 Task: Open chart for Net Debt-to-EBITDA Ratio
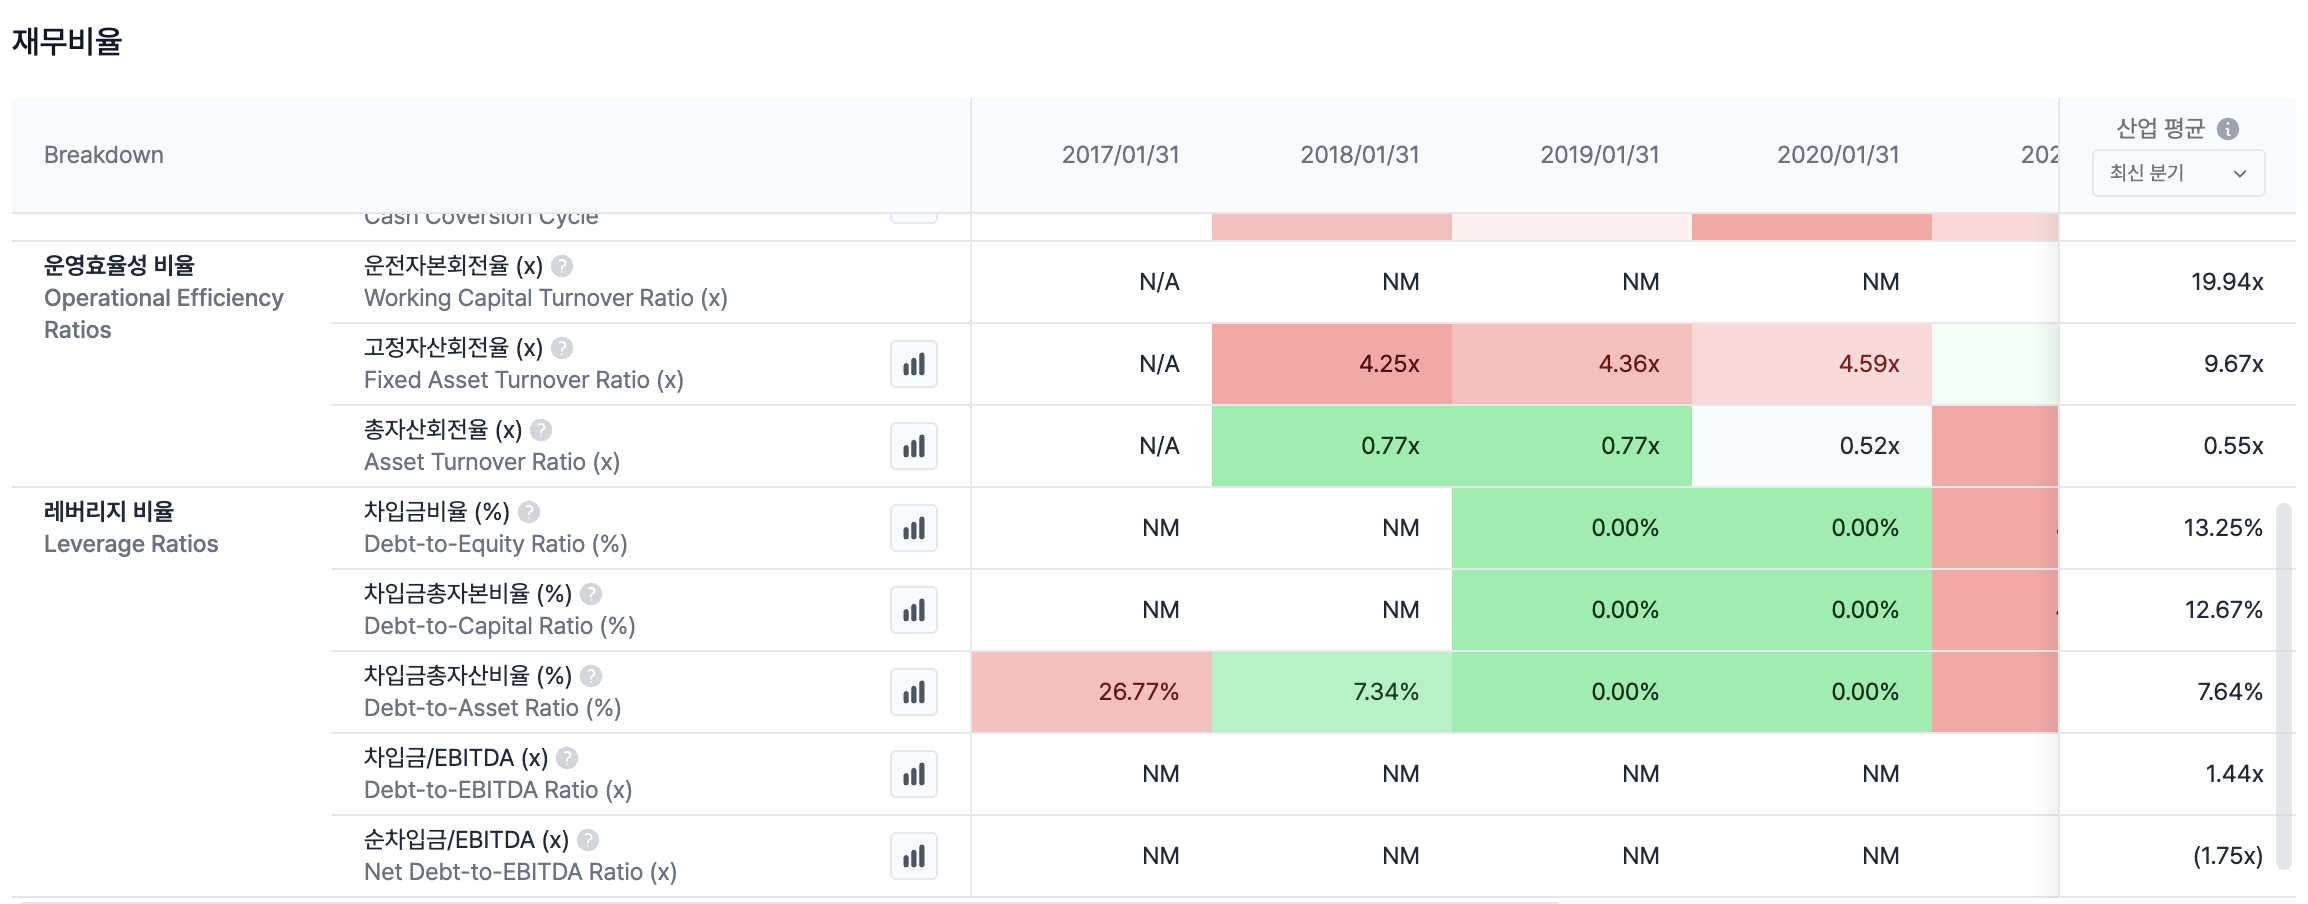pos(913,857)
